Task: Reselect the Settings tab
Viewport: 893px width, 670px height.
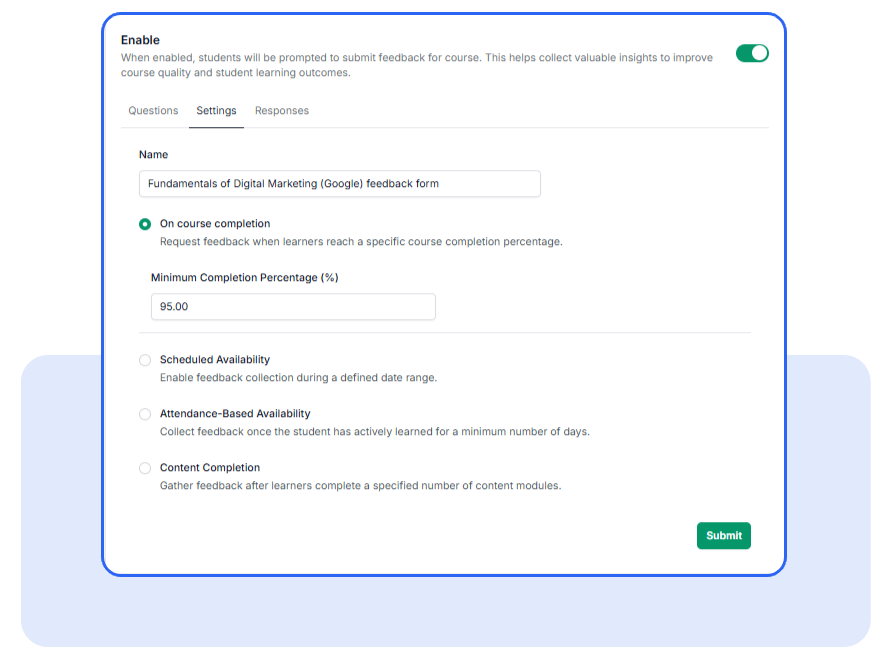Action: [x=216, y=110]
